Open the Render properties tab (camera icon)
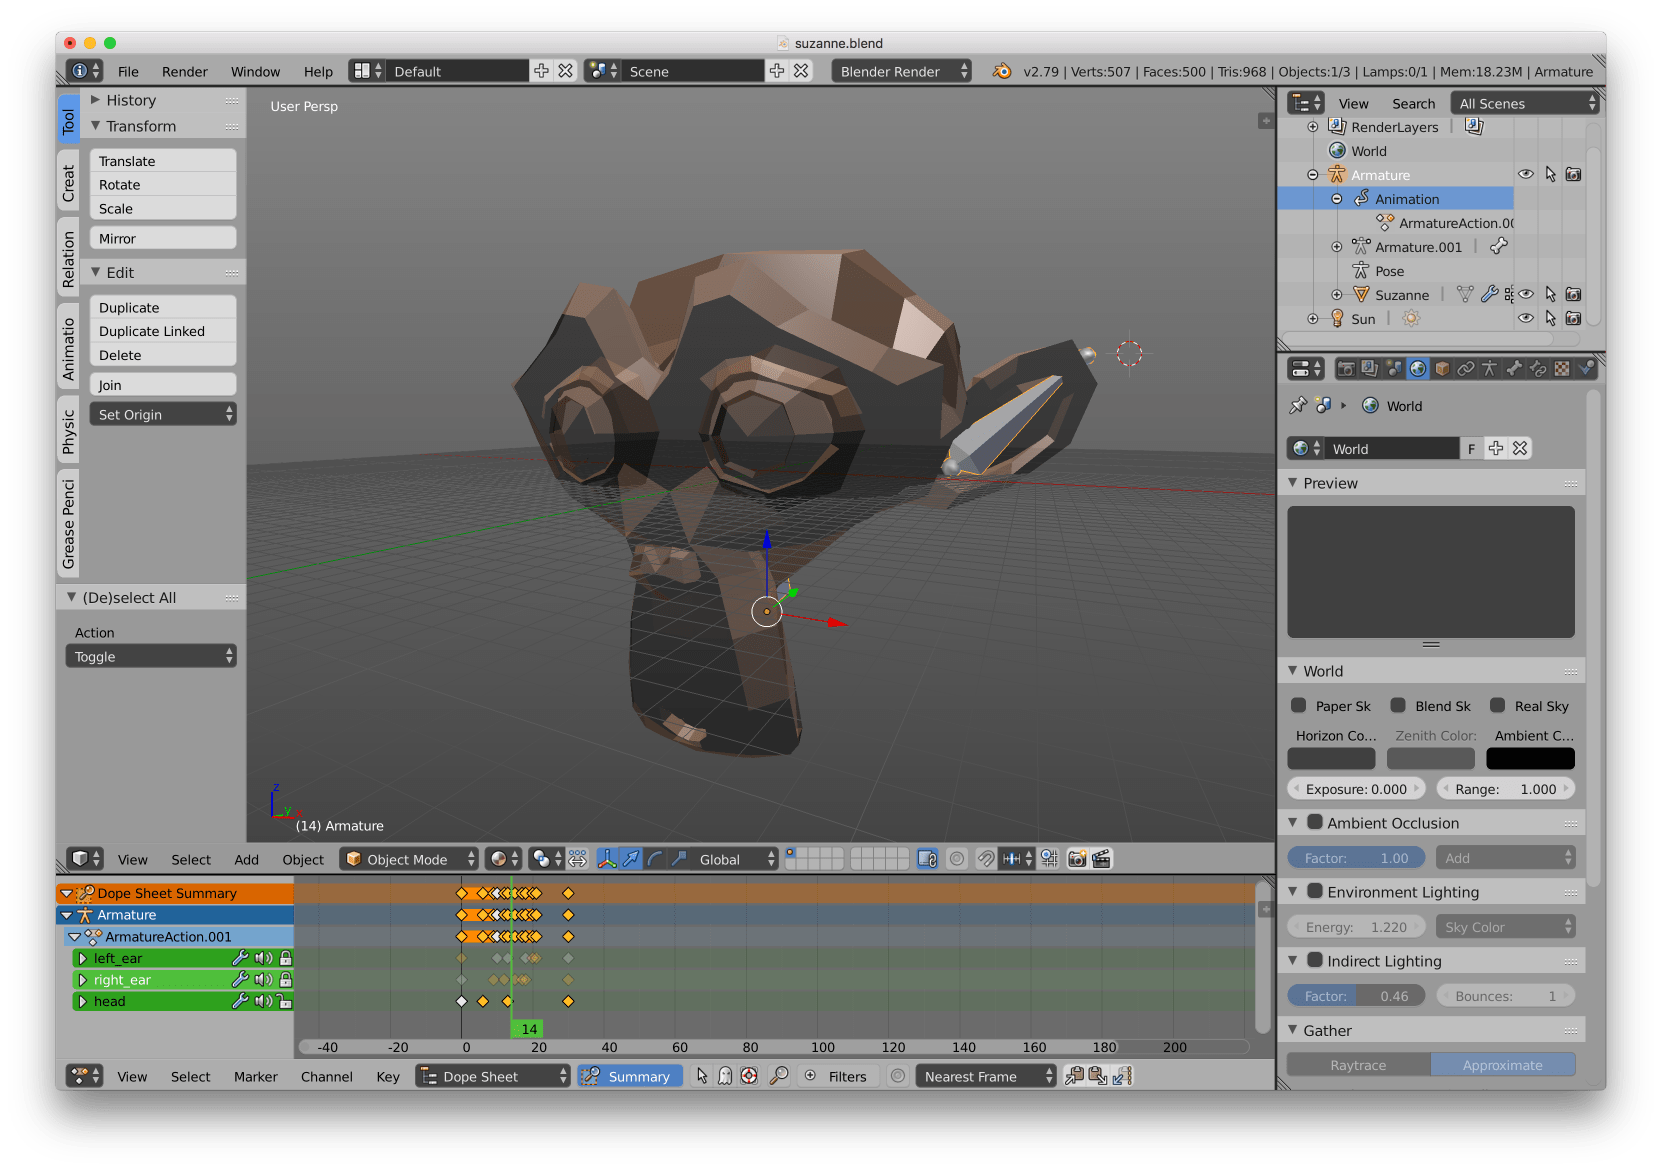Viewport: 1662px width, 1170px height. tap(1348, 369)
